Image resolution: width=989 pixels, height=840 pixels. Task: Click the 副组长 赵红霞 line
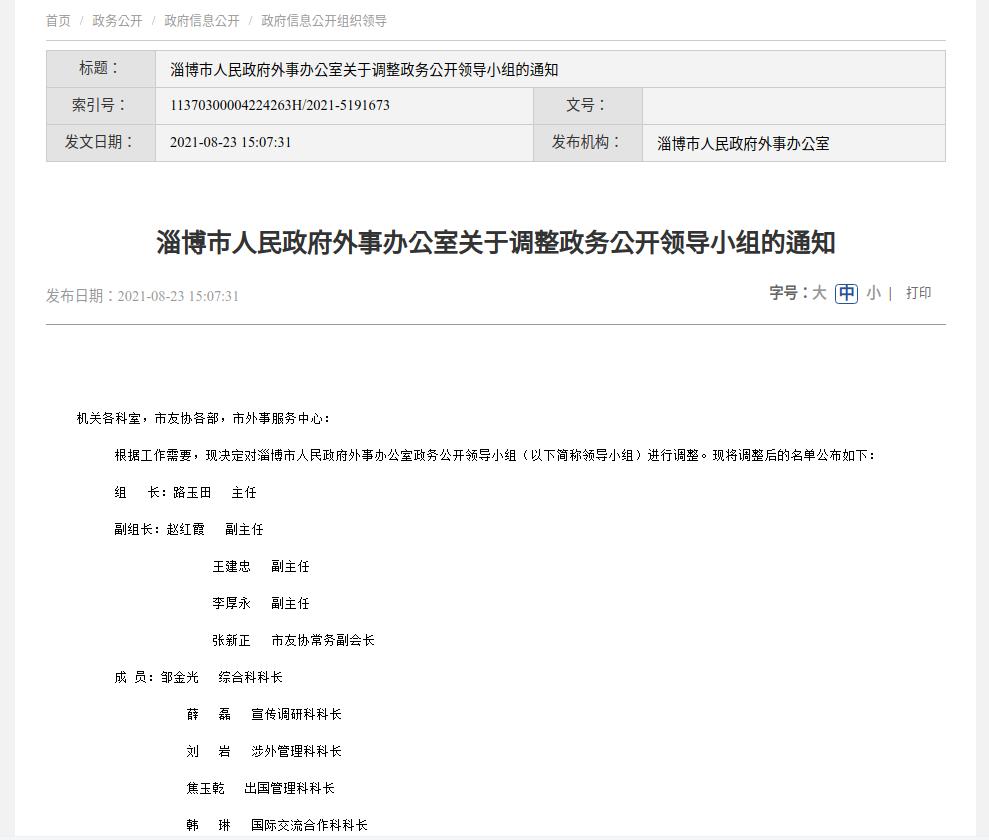click(x=189, y=530)
